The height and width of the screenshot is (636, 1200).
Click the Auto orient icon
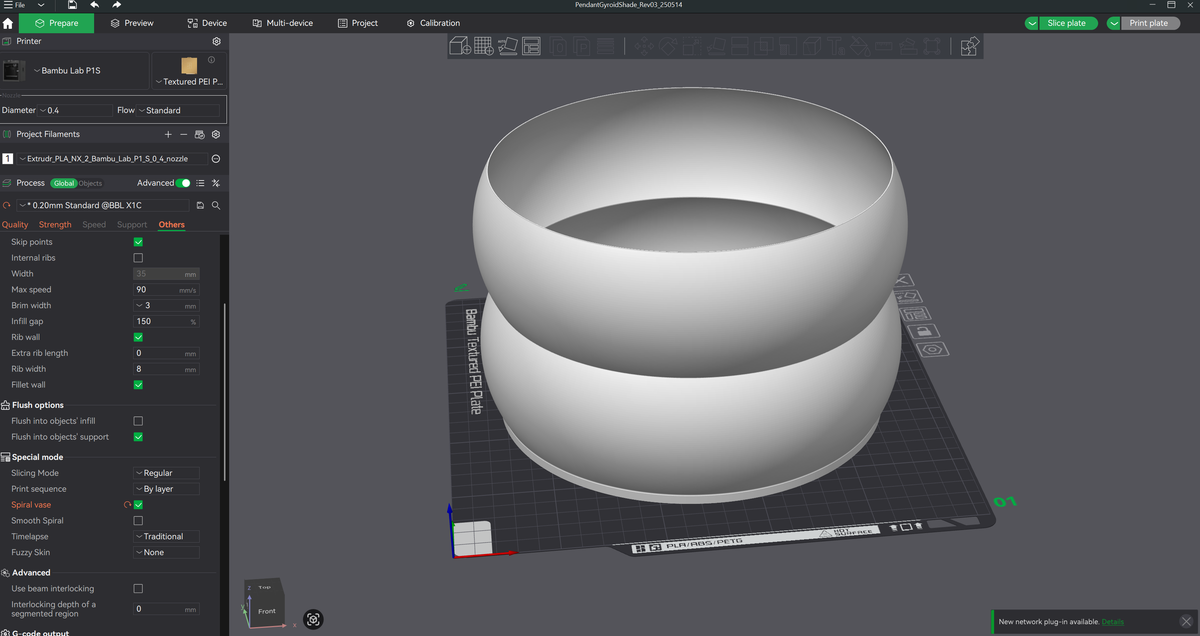(508, 45)
